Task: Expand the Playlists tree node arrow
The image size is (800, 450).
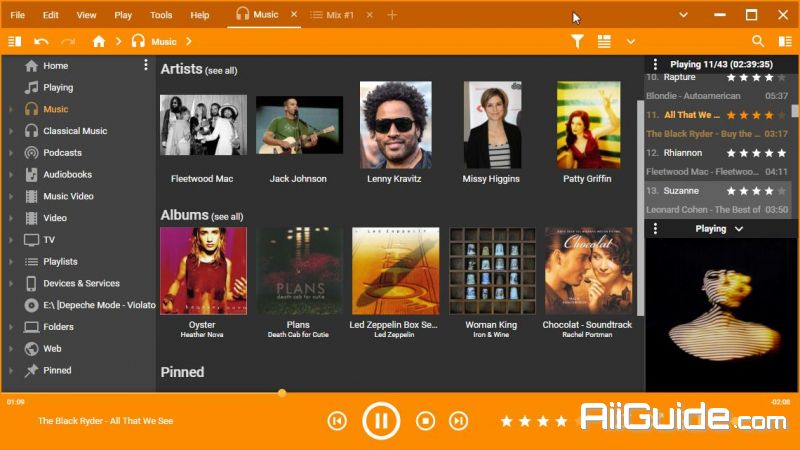Action: pyautogui.click(x=11, y=262)
